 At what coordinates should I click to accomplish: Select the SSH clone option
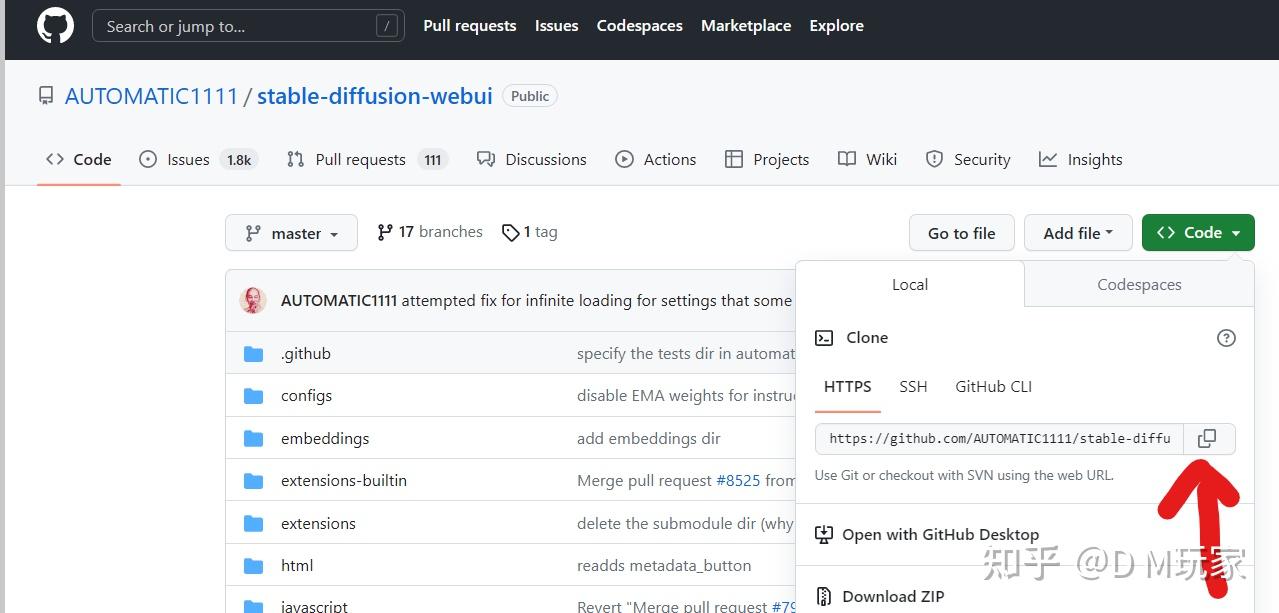point(913,387)
